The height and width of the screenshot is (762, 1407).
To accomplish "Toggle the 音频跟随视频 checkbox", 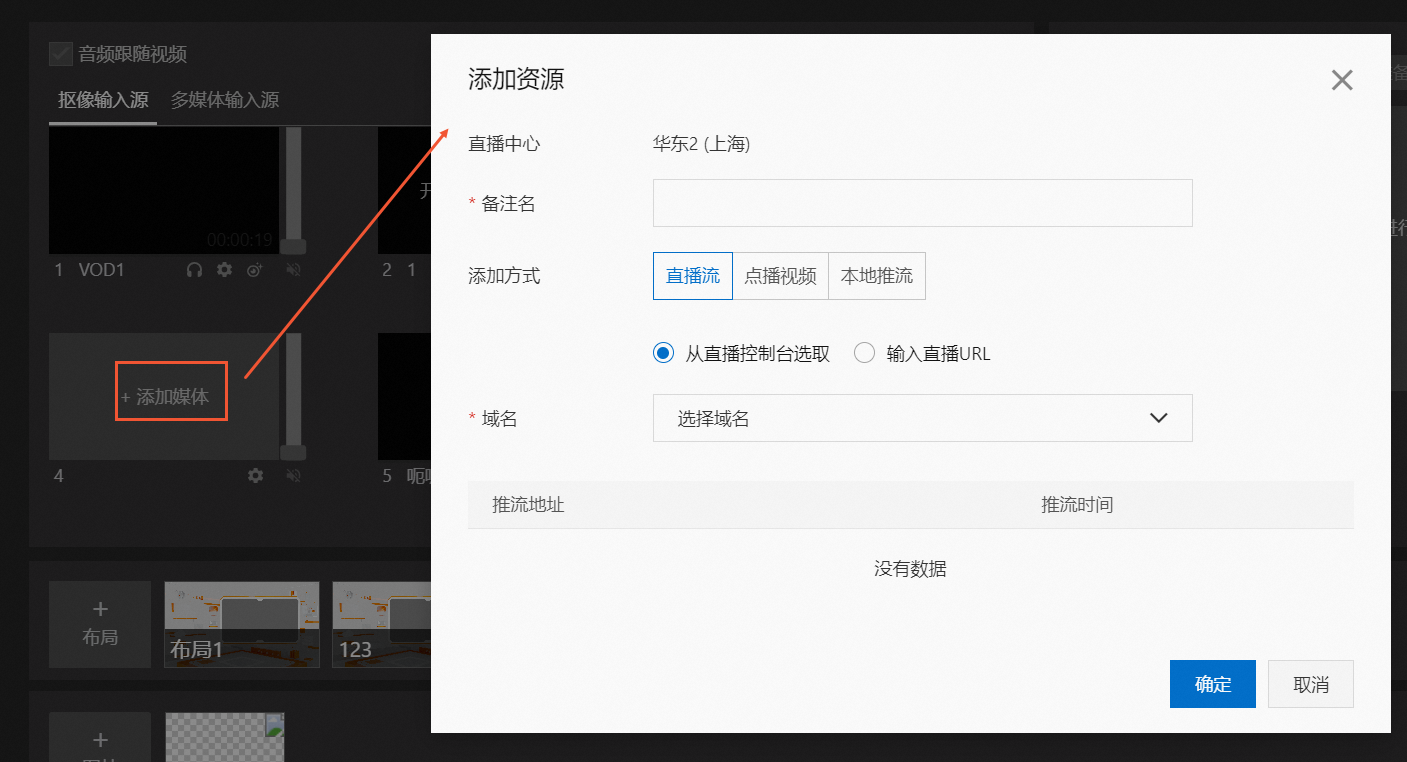I will [x=61, y=54].
